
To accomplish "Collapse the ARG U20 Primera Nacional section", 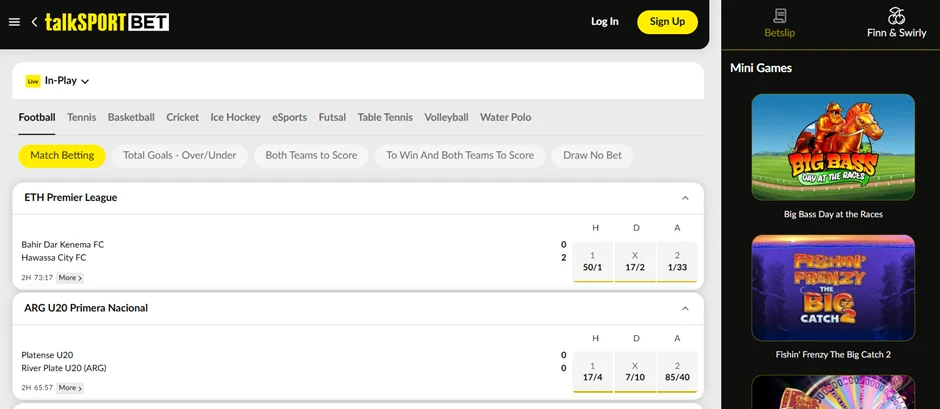I will [685, 309].
